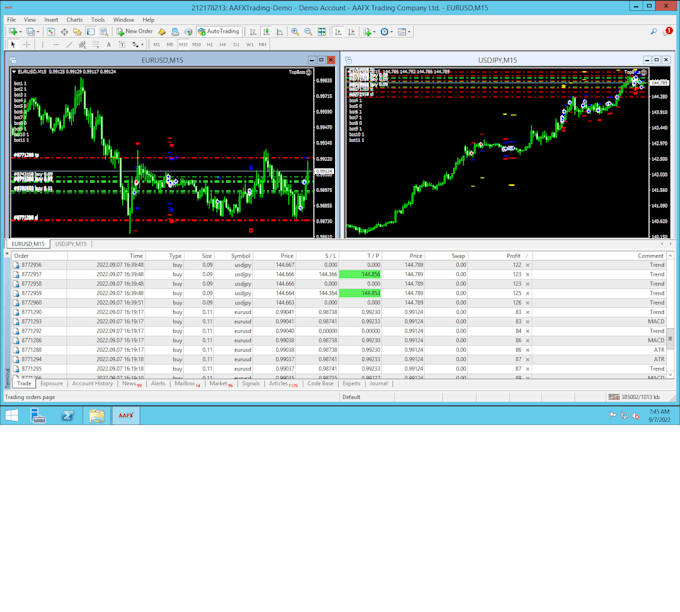Switch to the Experts terminal tab
This screenshot has width=680, height=612.
pyautogui.click(x=351, y=383)
